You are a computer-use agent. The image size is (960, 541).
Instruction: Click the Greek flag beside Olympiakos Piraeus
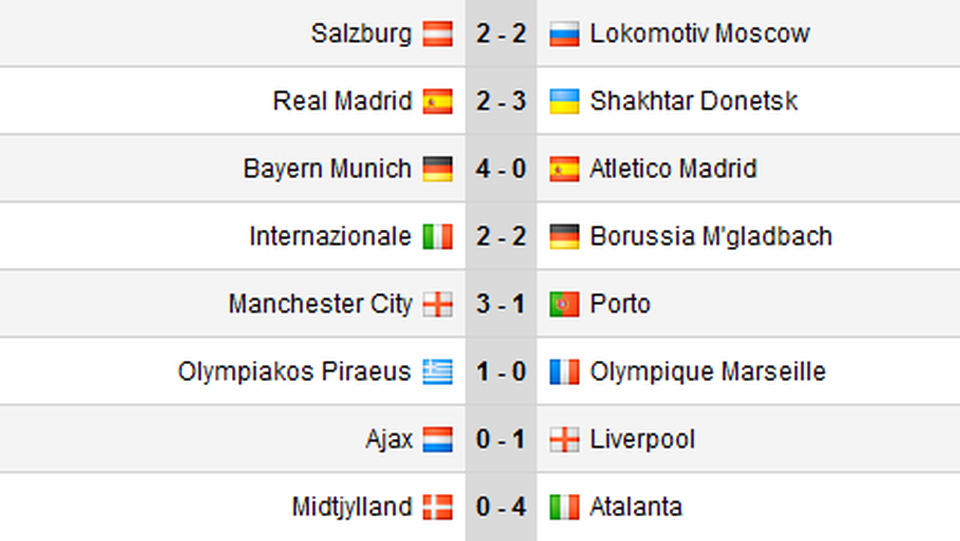[x=438, y=372]
